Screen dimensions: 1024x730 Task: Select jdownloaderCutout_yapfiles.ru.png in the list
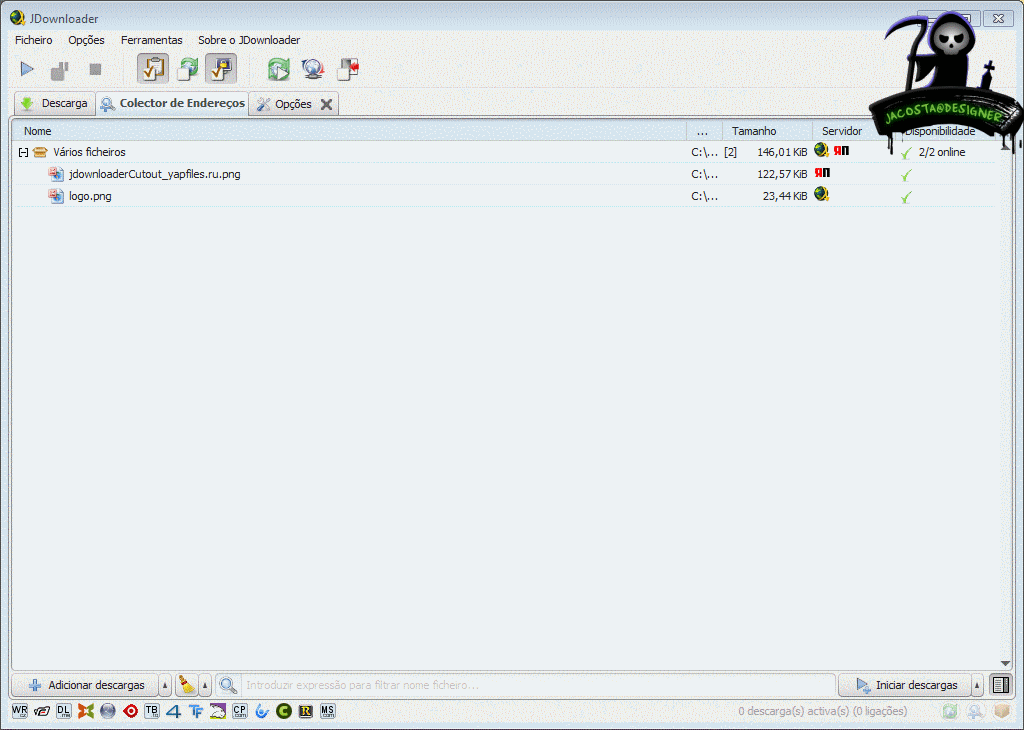tap(154, 174)
